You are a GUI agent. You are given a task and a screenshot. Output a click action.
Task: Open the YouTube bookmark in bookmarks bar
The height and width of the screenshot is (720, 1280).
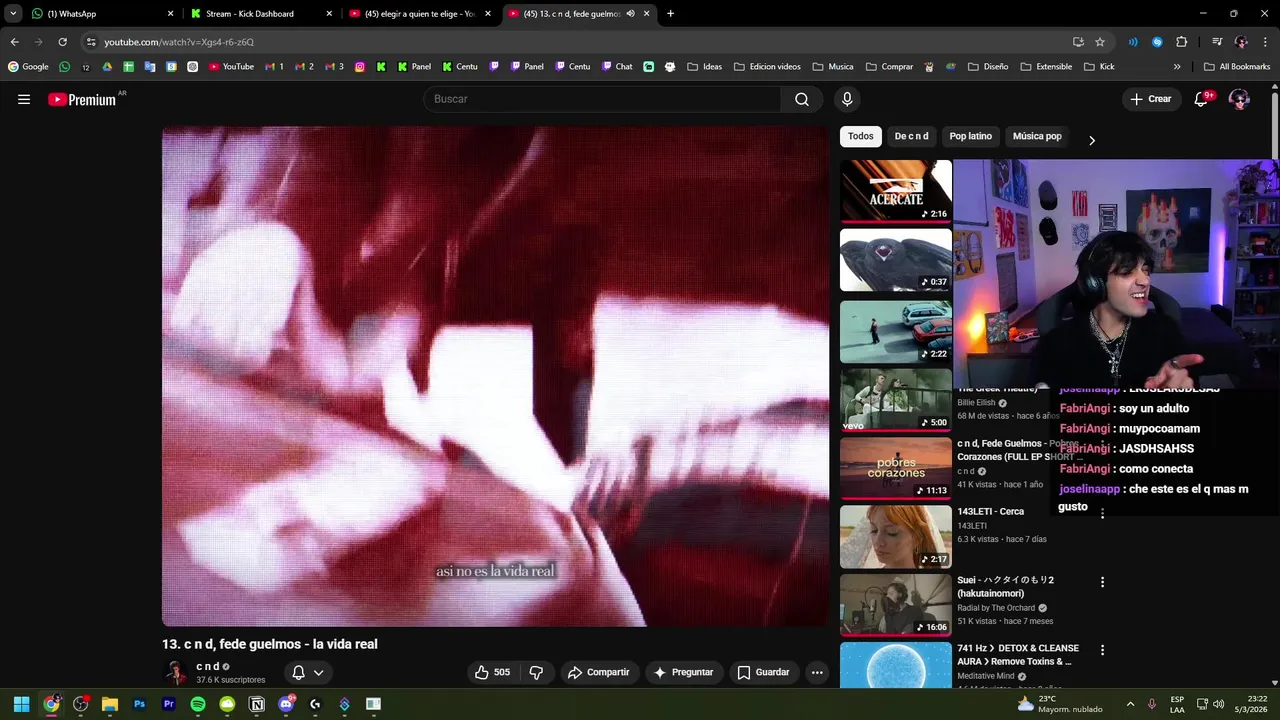pyautogui.click(x=231, y=67)
